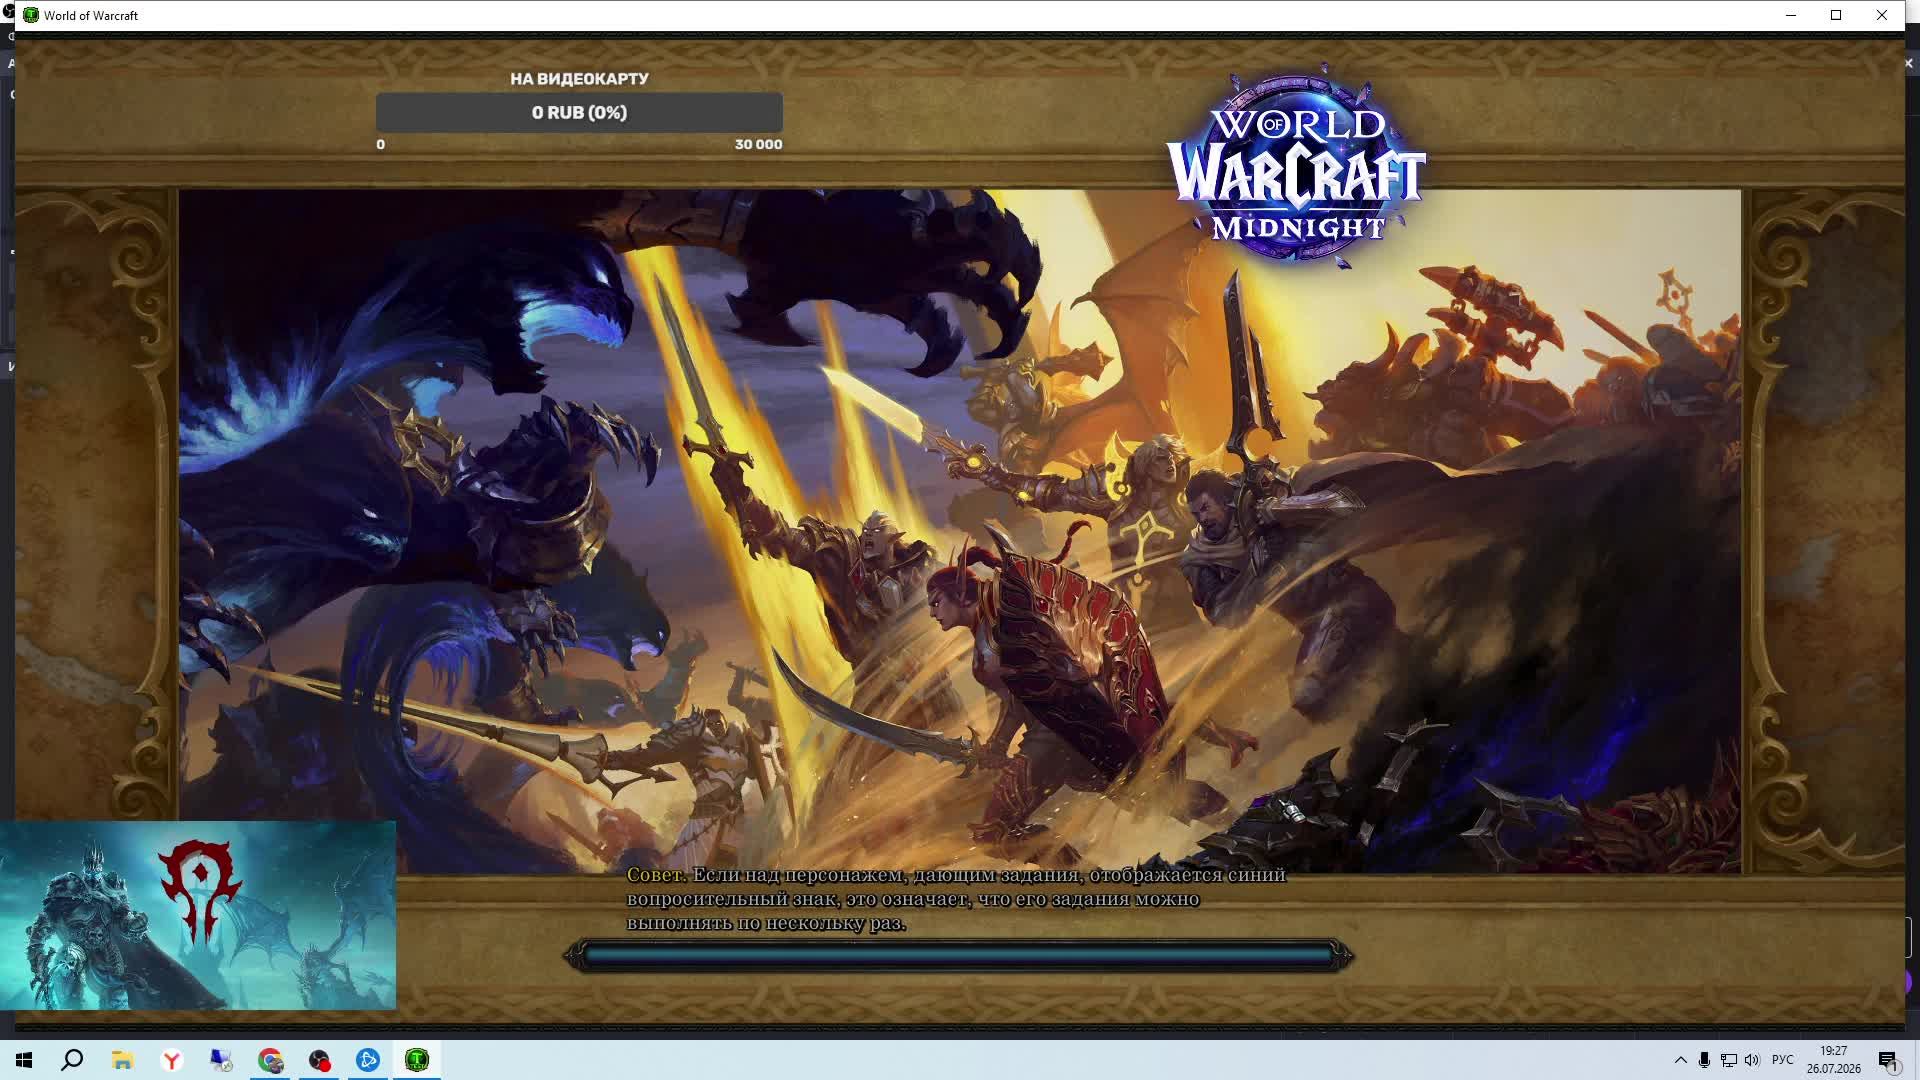Click World of Warcraft title bar app icon
The image size is (1920, 1080).
(31, 15)
